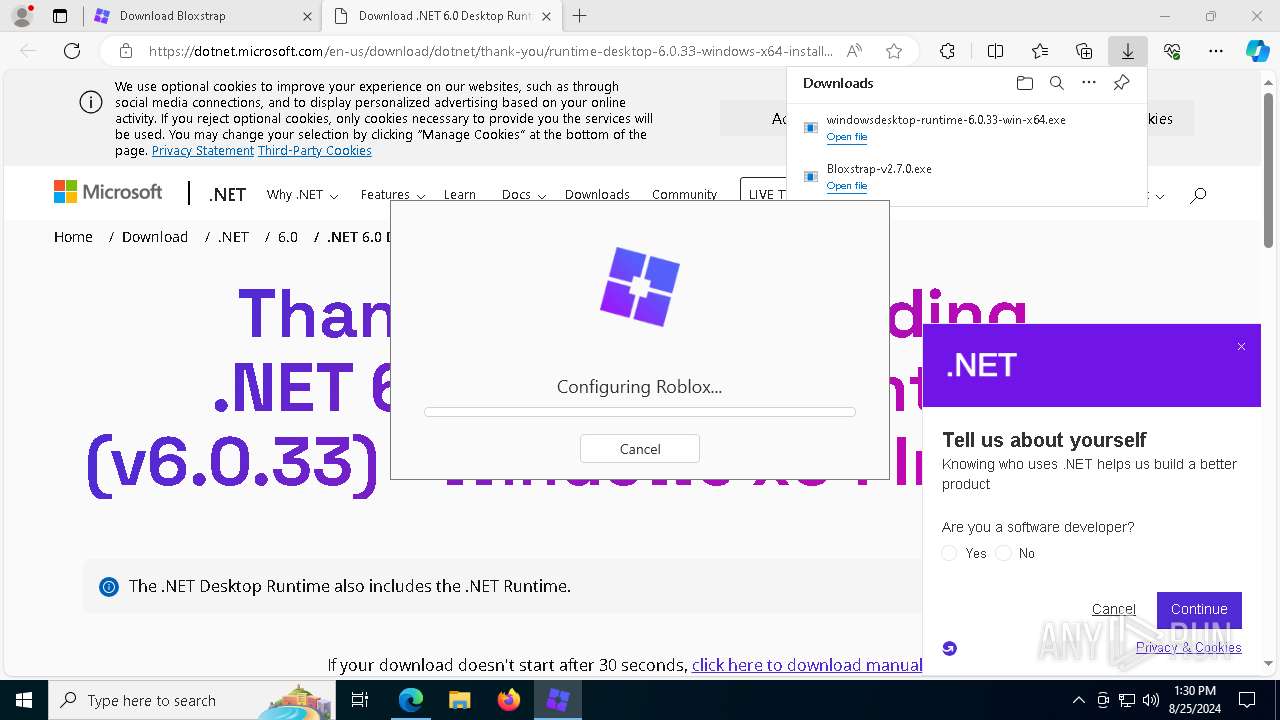Toggle the Downloads toolbar button
This screenshot has height=720, width=1280.
click(x=1128, y=51)
